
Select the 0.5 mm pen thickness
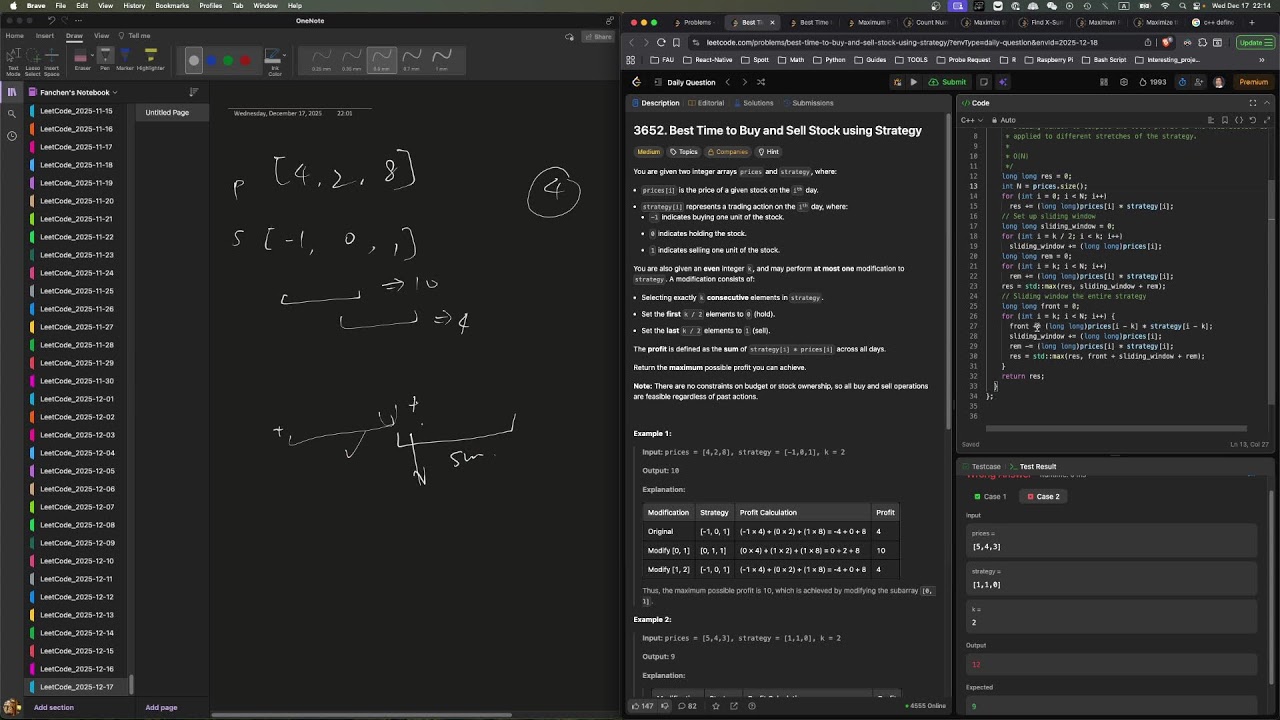[381, 59]
